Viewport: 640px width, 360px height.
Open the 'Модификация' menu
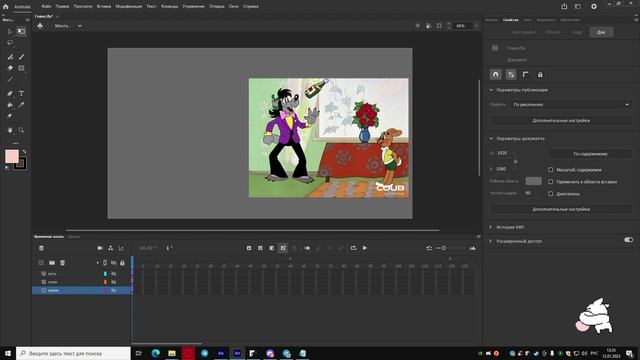pos(129,7)
